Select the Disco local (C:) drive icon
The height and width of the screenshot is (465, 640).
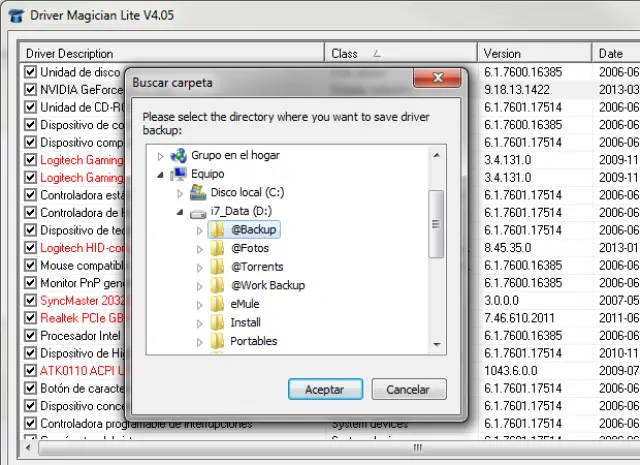click(x=198, y=193)
